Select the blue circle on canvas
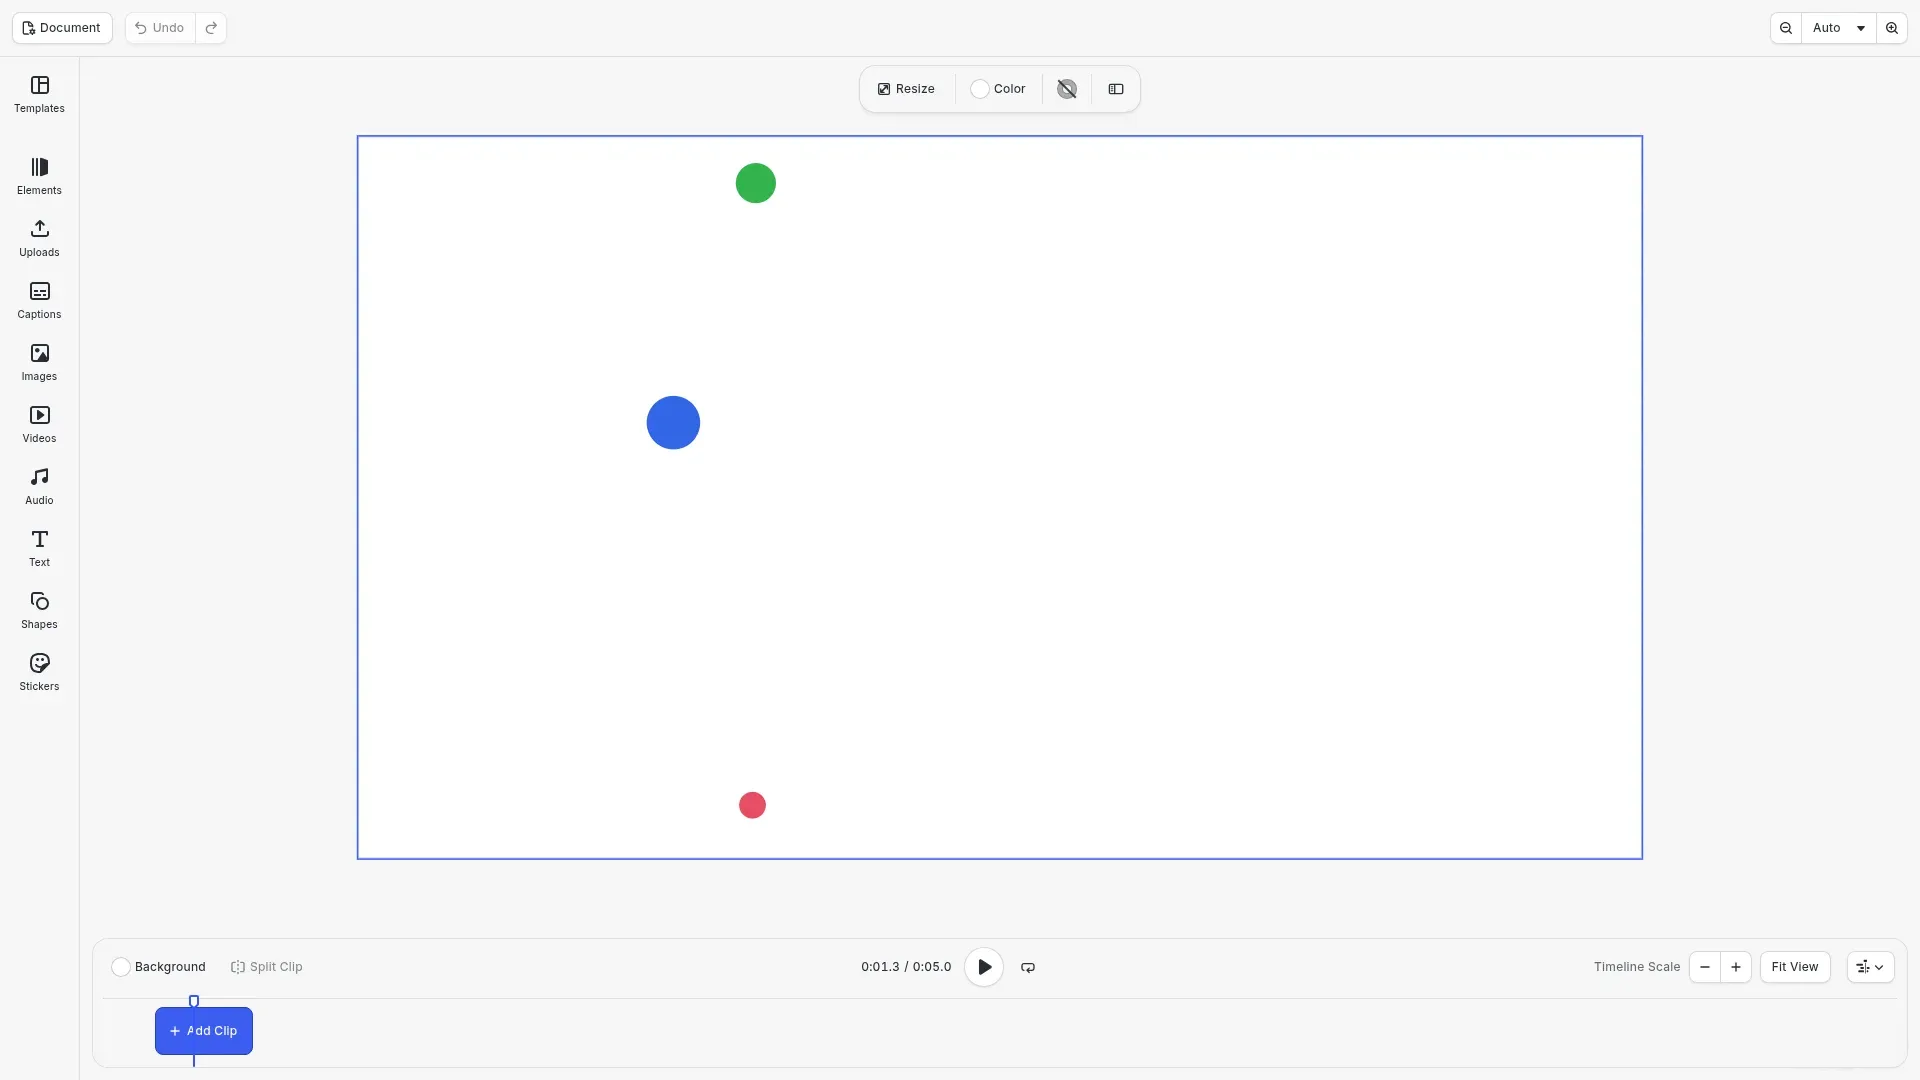The image size is (1920, 1080). 673,423
